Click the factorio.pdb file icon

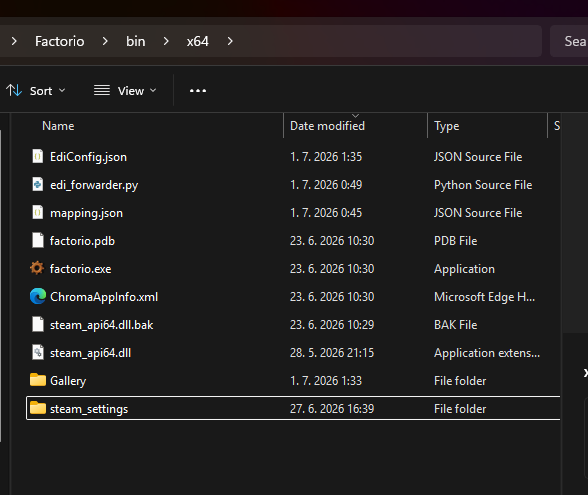(38, 240)
